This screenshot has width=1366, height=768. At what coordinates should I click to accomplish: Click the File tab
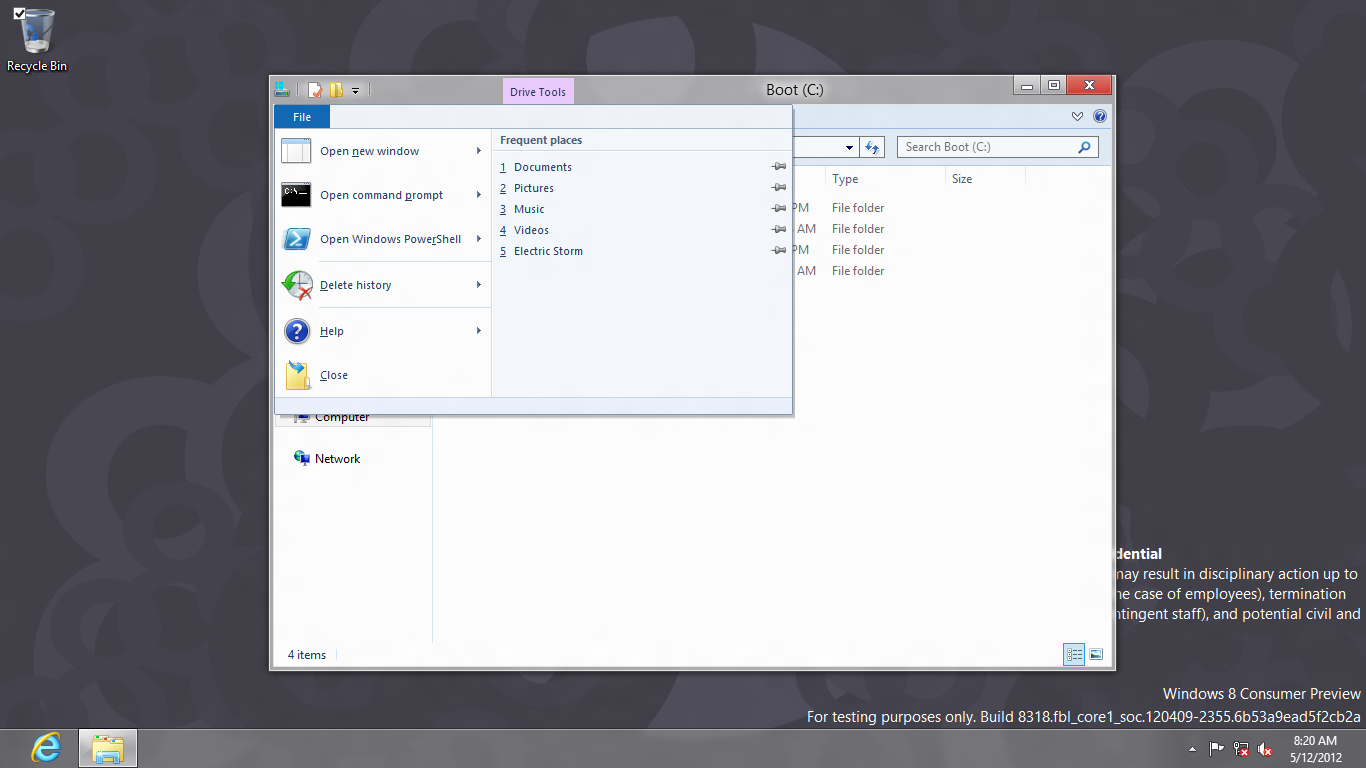(x=302, y=117)
